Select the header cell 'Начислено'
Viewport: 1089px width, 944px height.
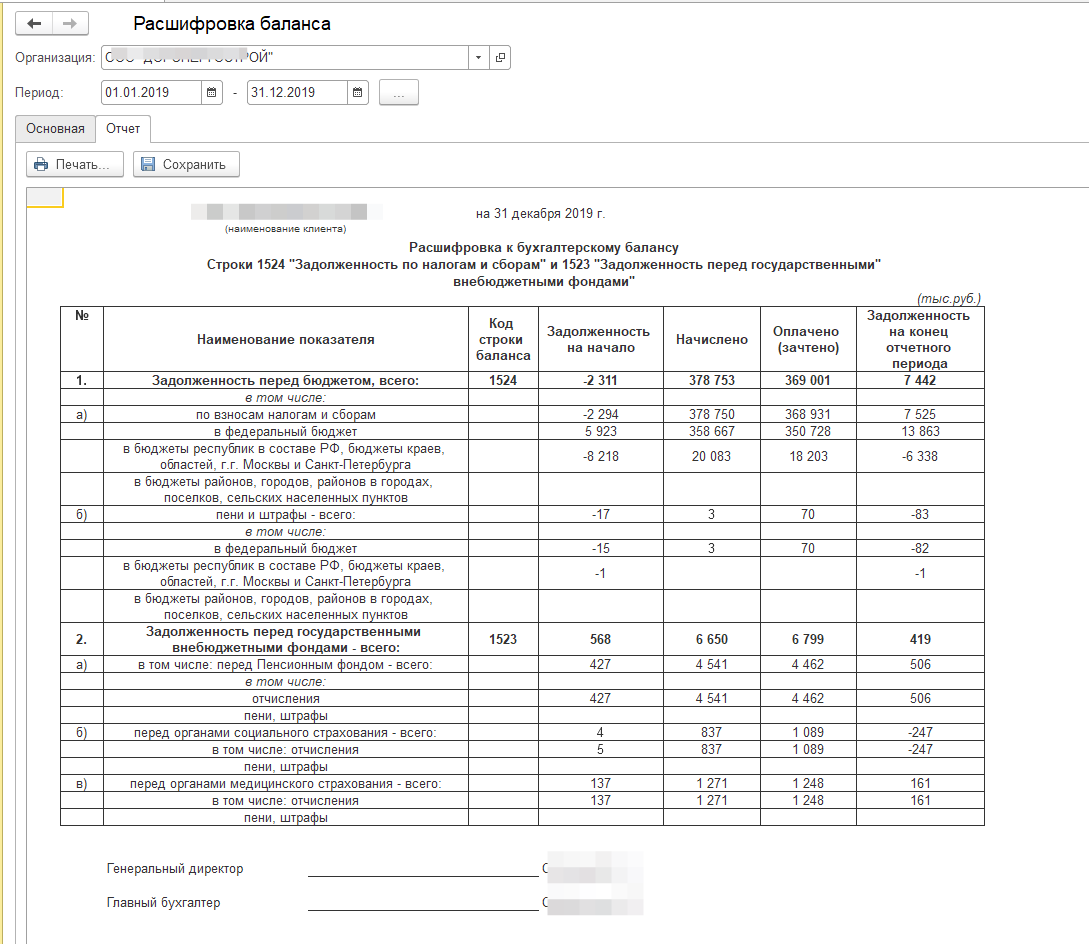tap(712, 339)
